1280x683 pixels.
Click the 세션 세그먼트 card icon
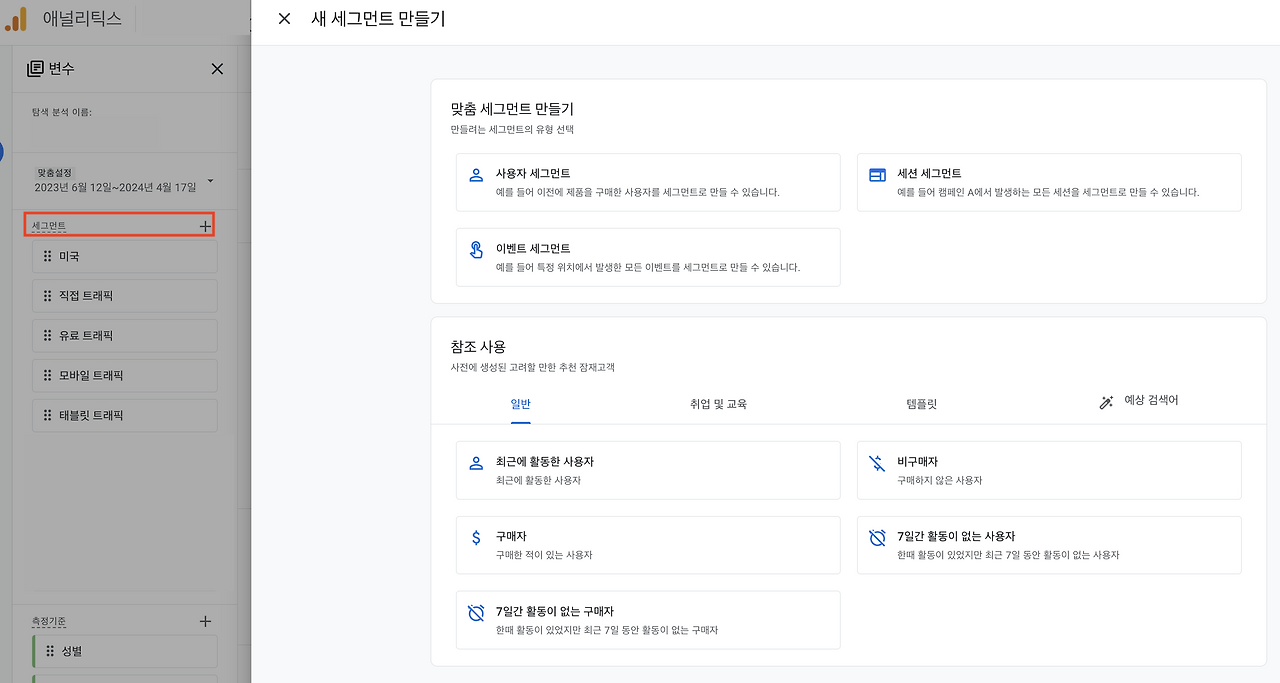(877, 175)
